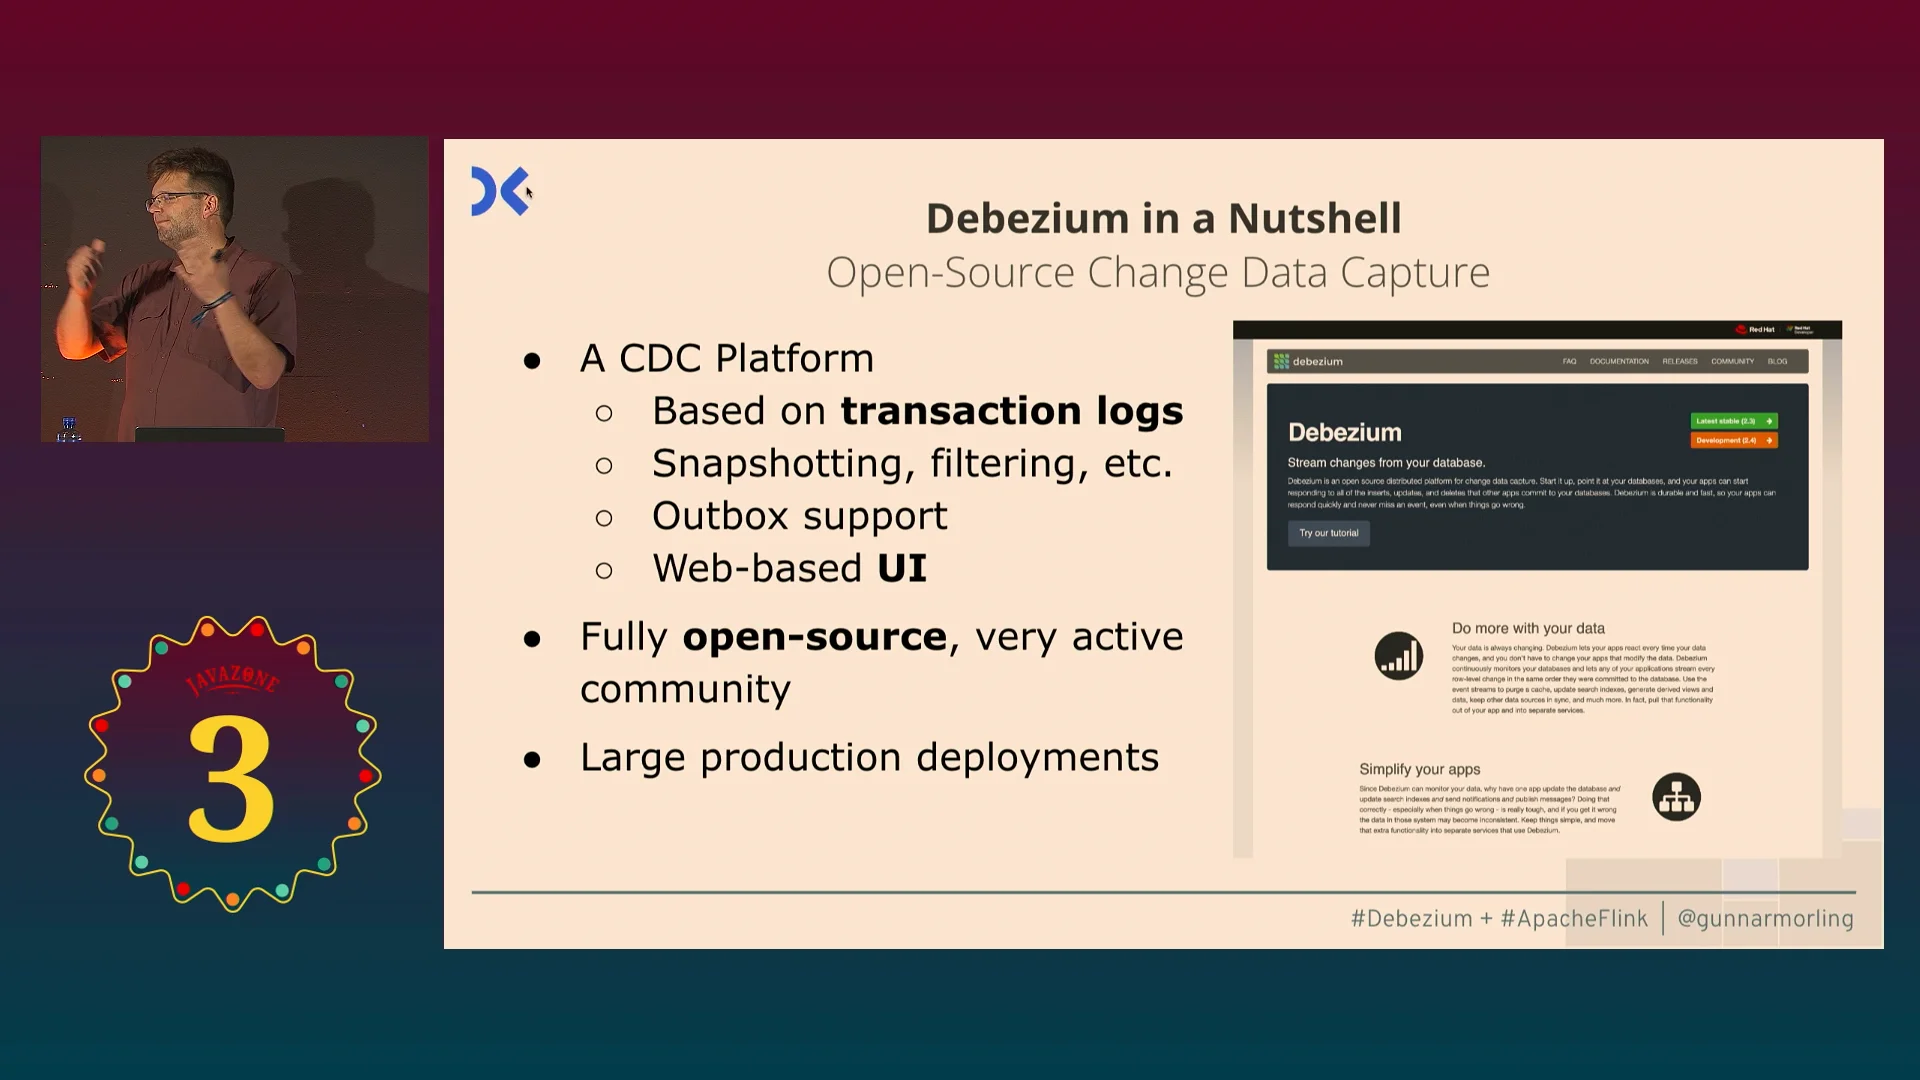Click the "#Debezium + #ApacheFlink" hashtag text
The height and width of the screenshot is (1080, 1920).
click(x=1498, y=918)
